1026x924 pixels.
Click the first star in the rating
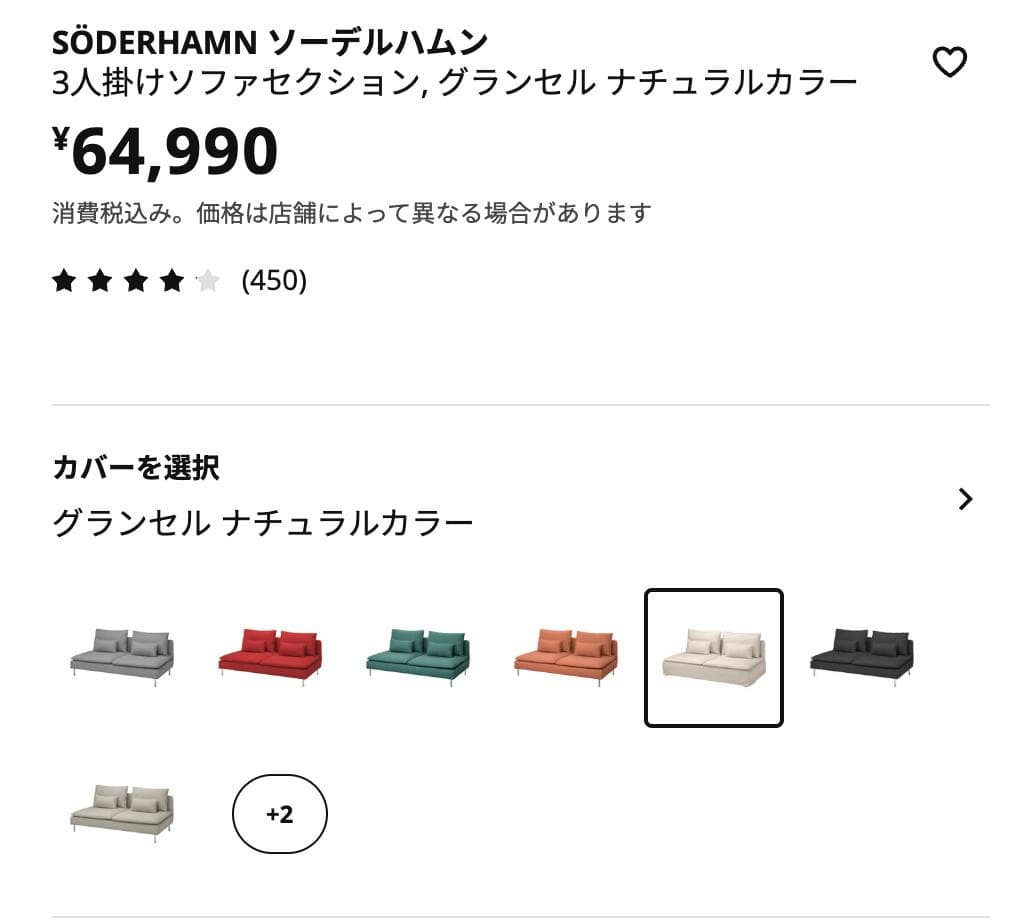66,281
